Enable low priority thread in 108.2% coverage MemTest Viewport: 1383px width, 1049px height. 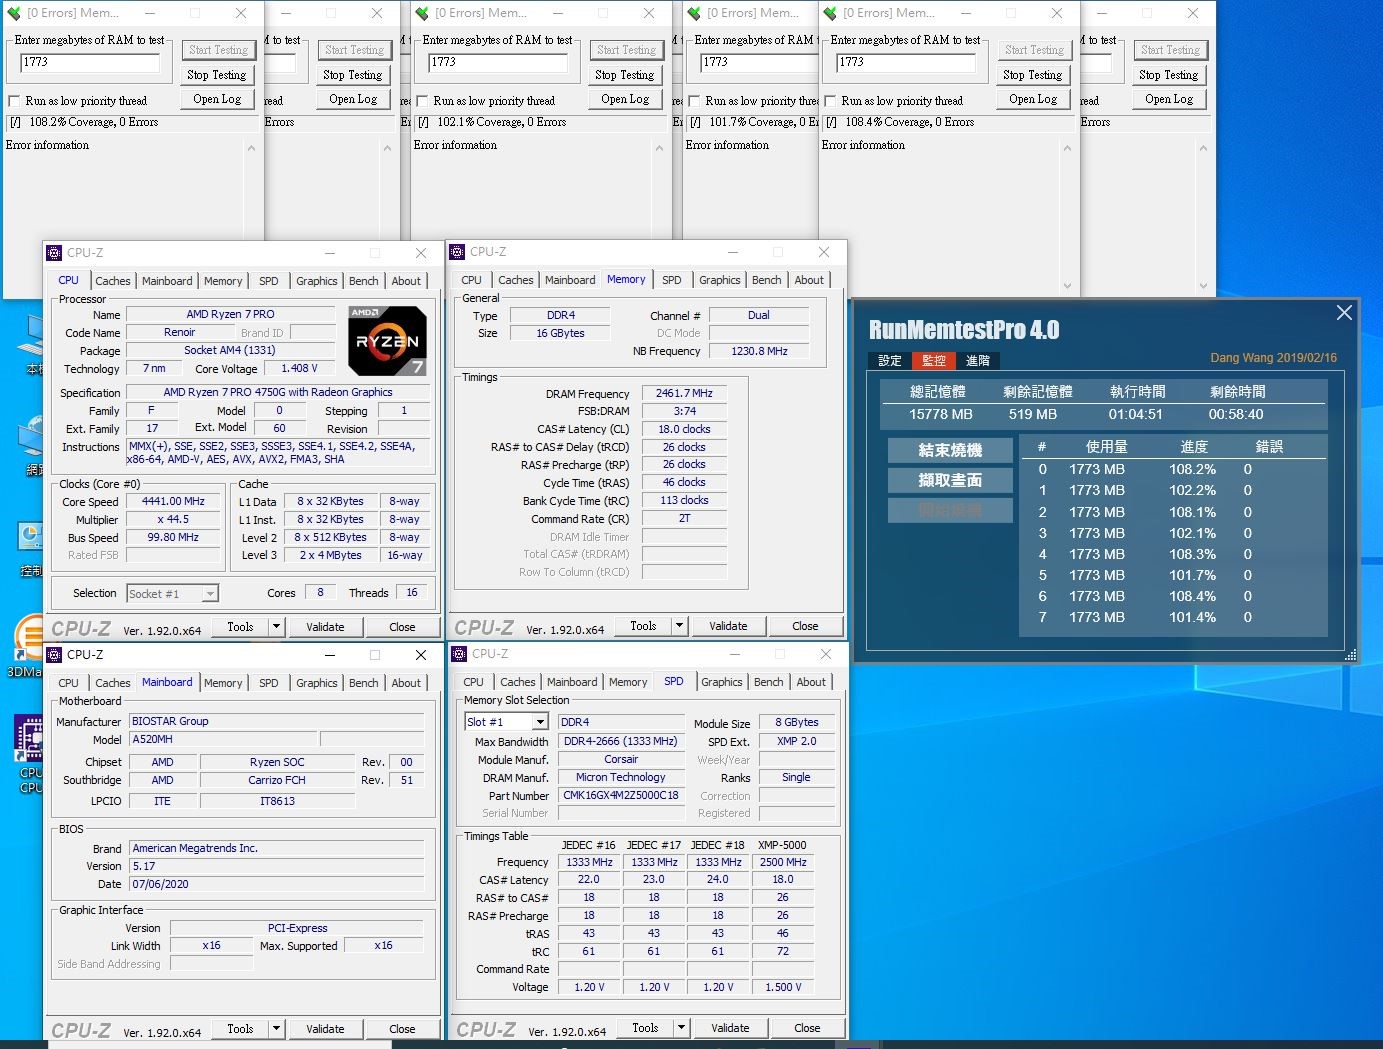point(14,101)
